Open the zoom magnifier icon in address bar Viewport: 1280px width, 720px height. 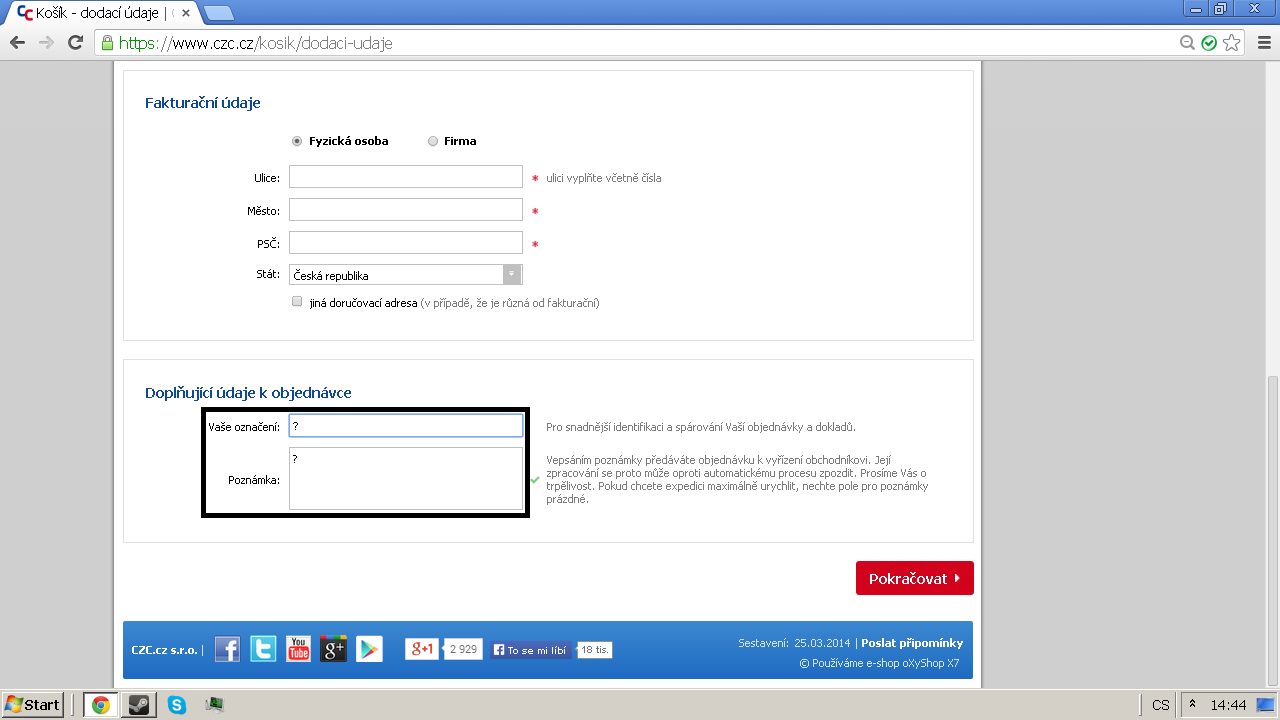[1188, 43]
